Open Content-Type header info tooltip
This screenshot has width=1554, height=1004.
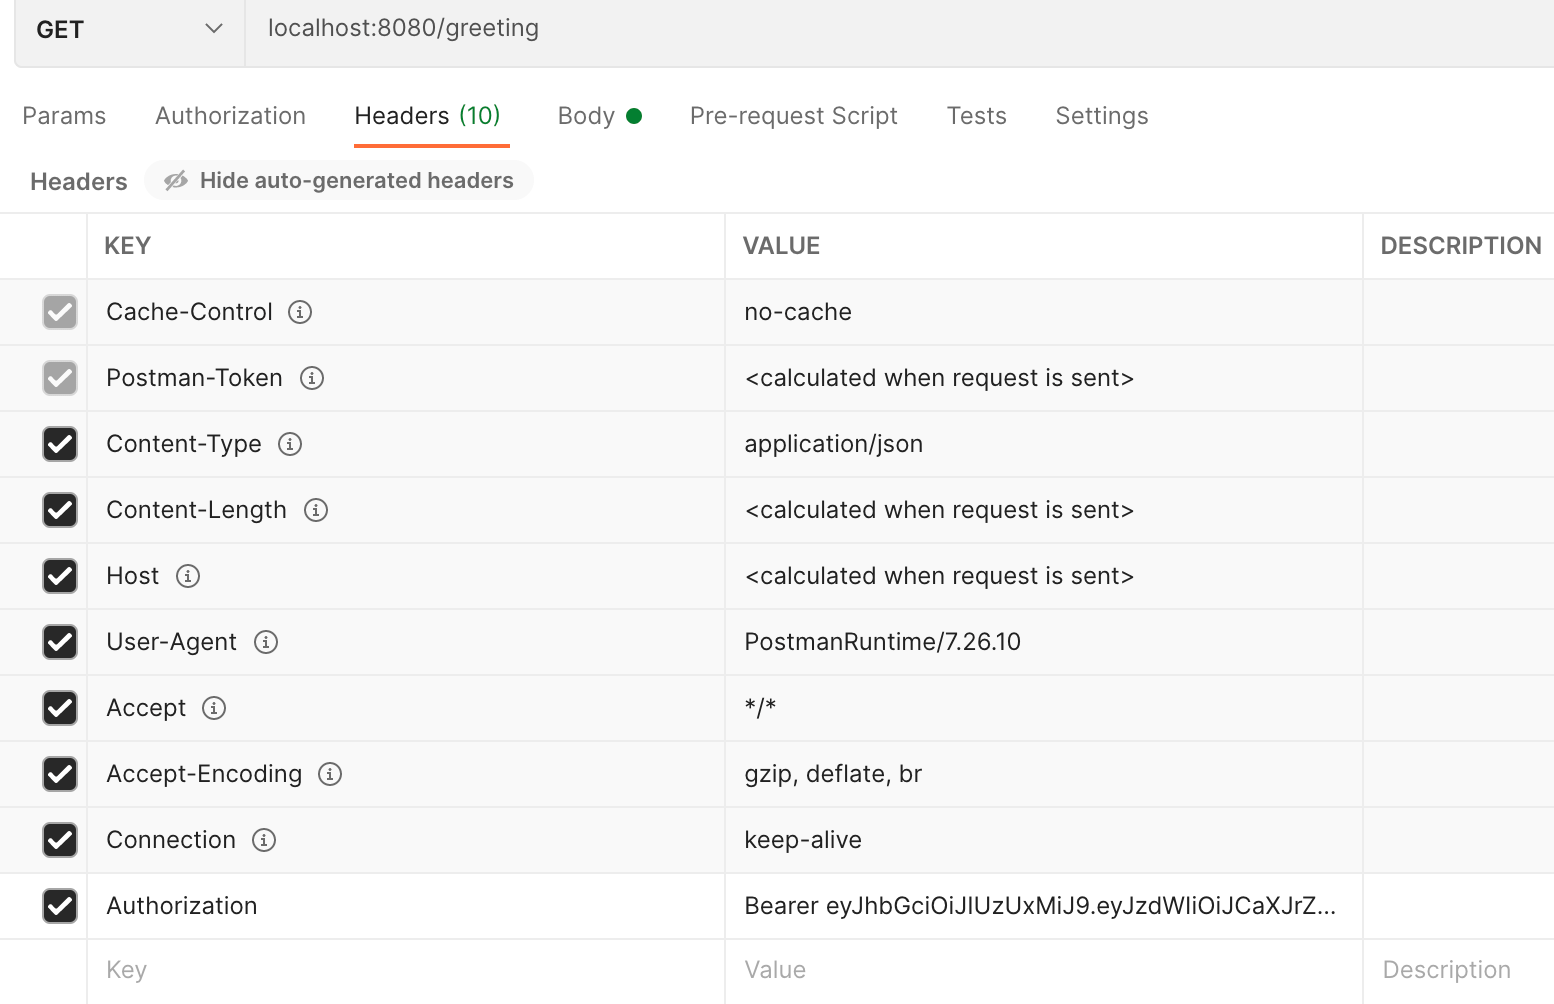coord(290,444)
